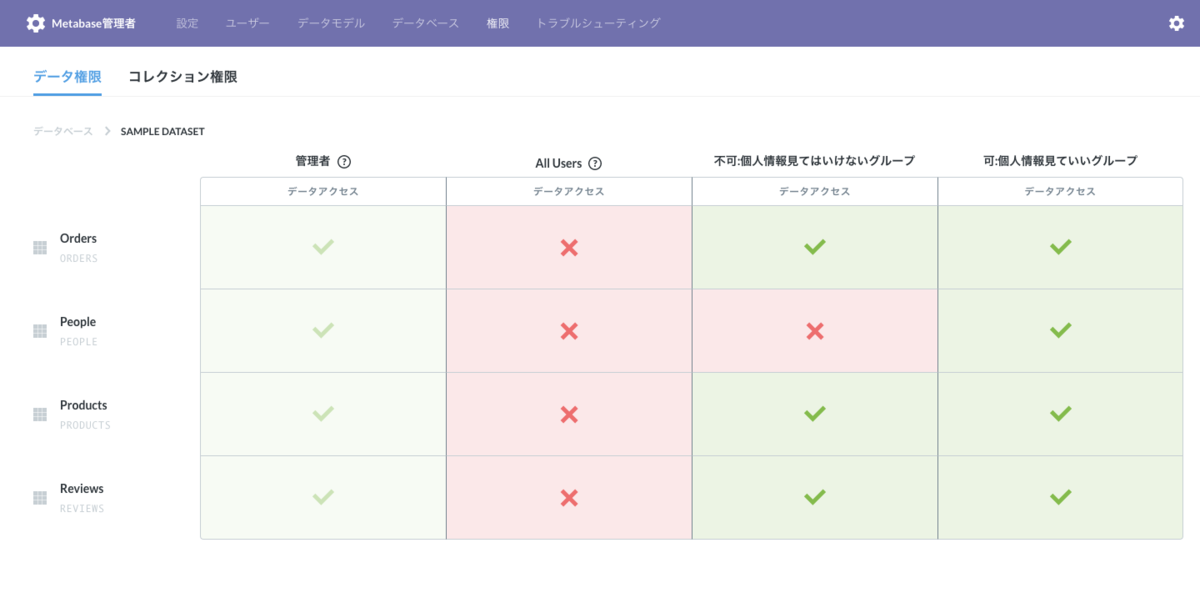Go back via データベース breadcrumb link
Screen dimensions: 1200x598
[63, 131]
